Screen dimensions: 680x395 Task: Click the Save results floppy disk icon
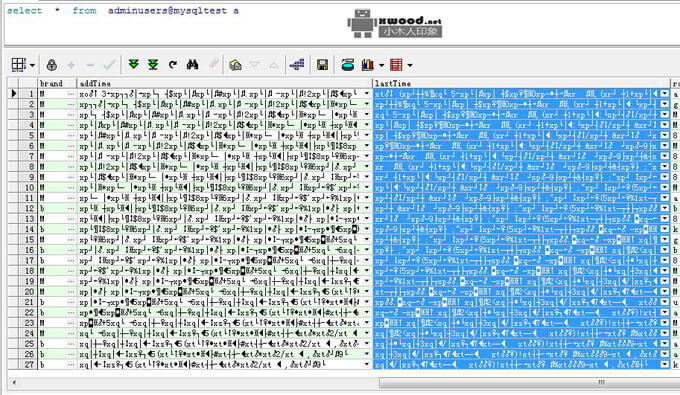point(322,65)
